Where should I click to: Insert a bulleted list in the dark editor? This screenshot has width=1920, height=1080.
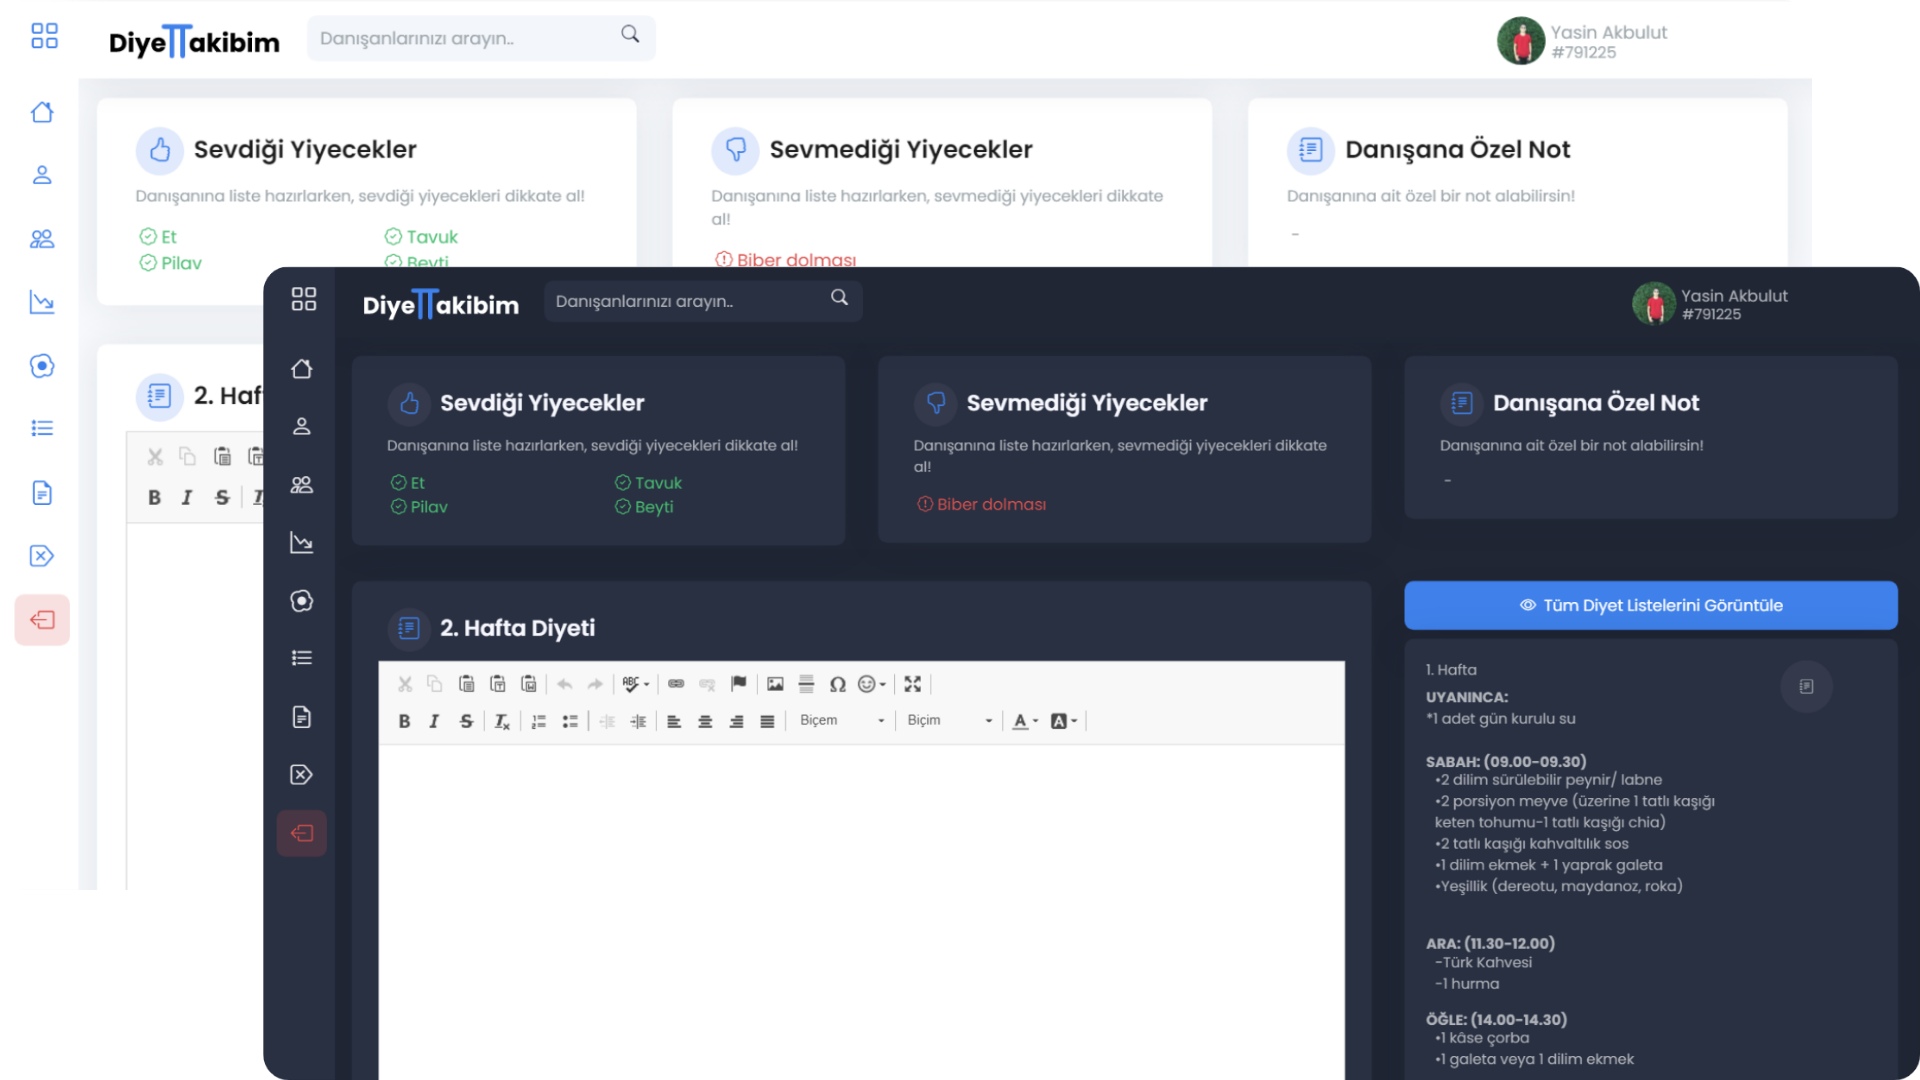pos(570,721)
